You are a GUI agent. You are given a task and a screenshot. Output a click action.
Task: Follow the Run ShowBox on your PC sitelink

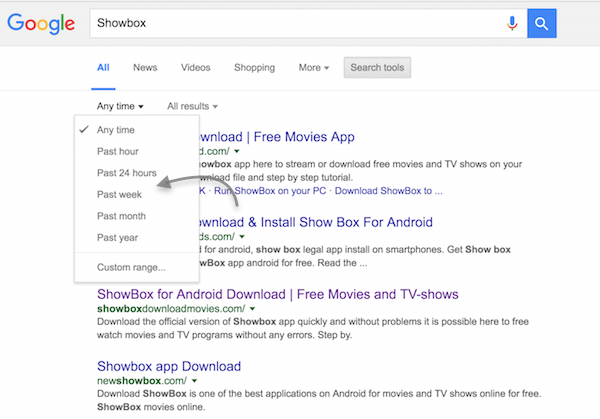coord(270,191)
